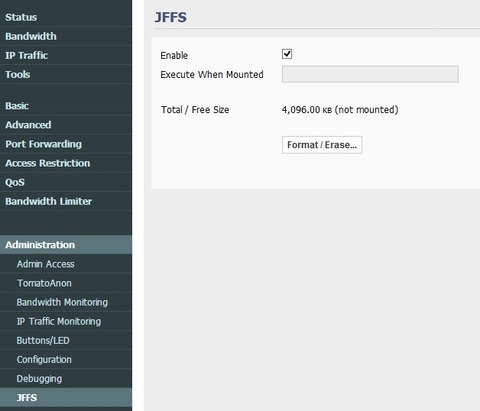Click the Execute When Mounted label

click(212, 74)
